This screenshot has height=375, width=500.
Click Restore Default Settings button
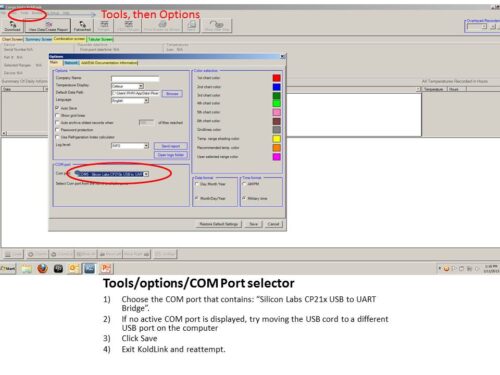(x=219, y=224)
